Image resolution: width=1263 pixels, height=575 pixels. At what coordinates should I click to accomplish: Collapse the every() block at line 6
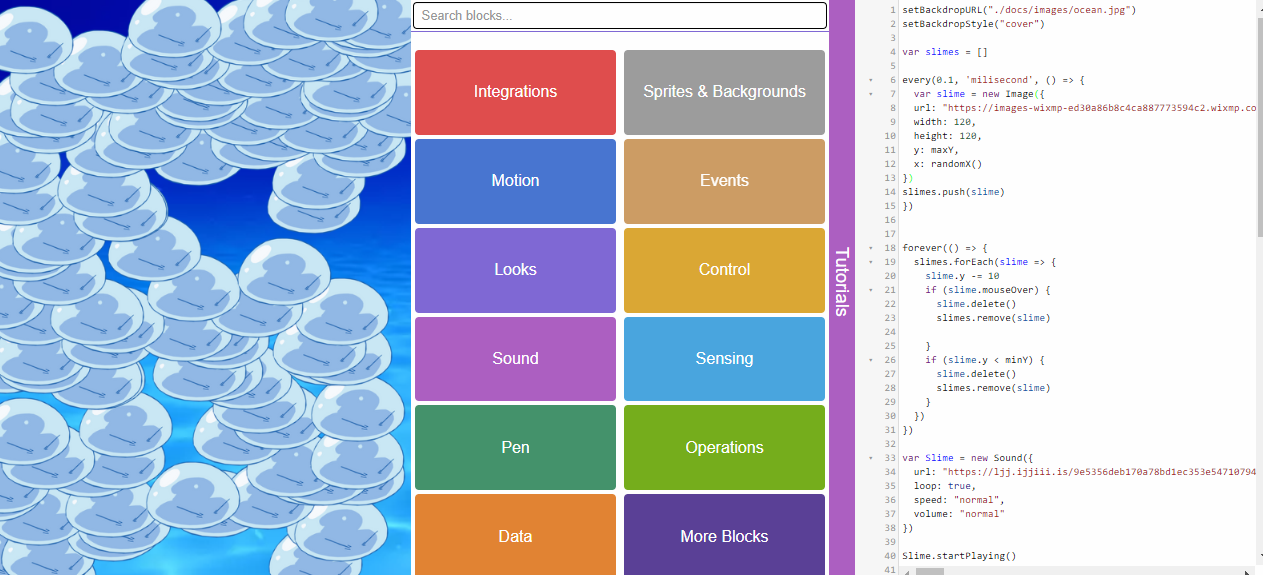[870, 80]
